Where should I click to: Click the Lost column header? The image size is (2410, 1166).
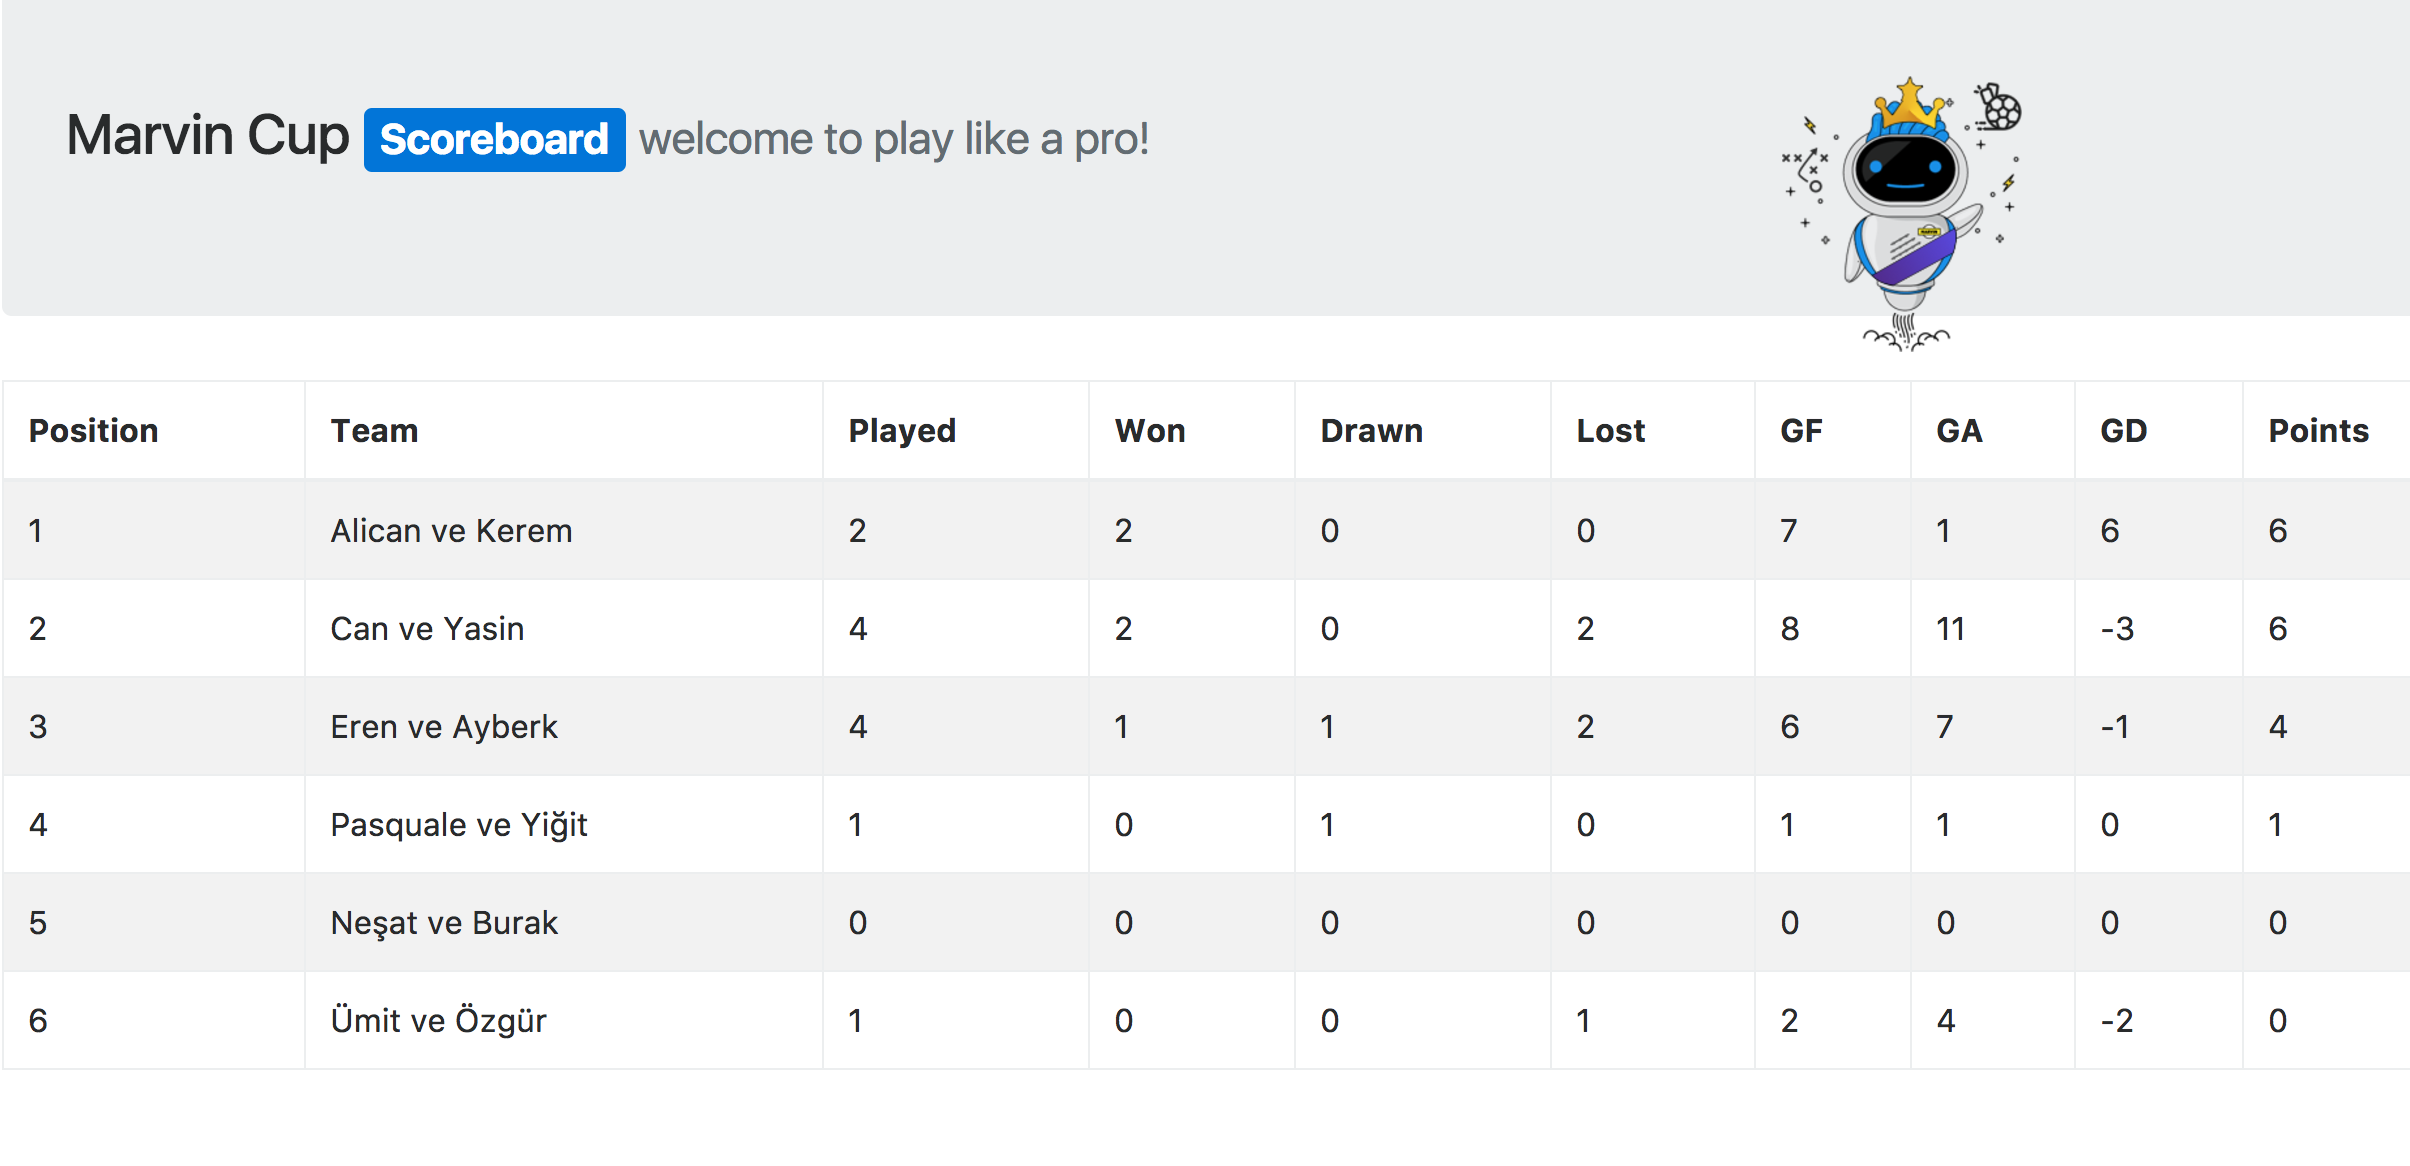click(x=1610, y=431)
